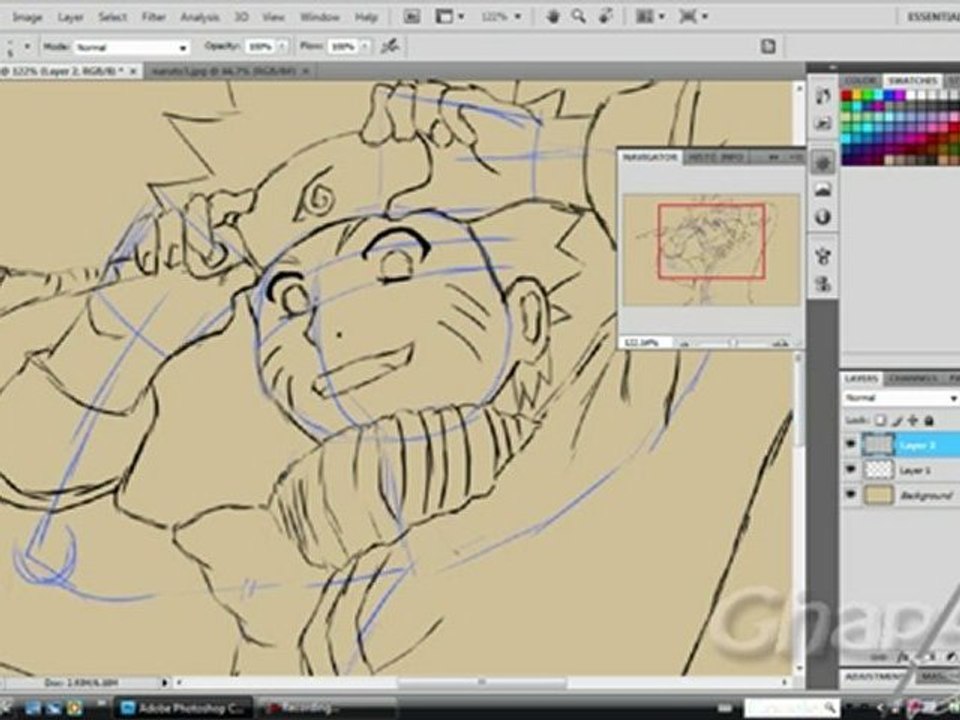Open the brush Mode dropdown set to Normal
The width and height of the screenshot is (960, 720).
coord(131,47)
